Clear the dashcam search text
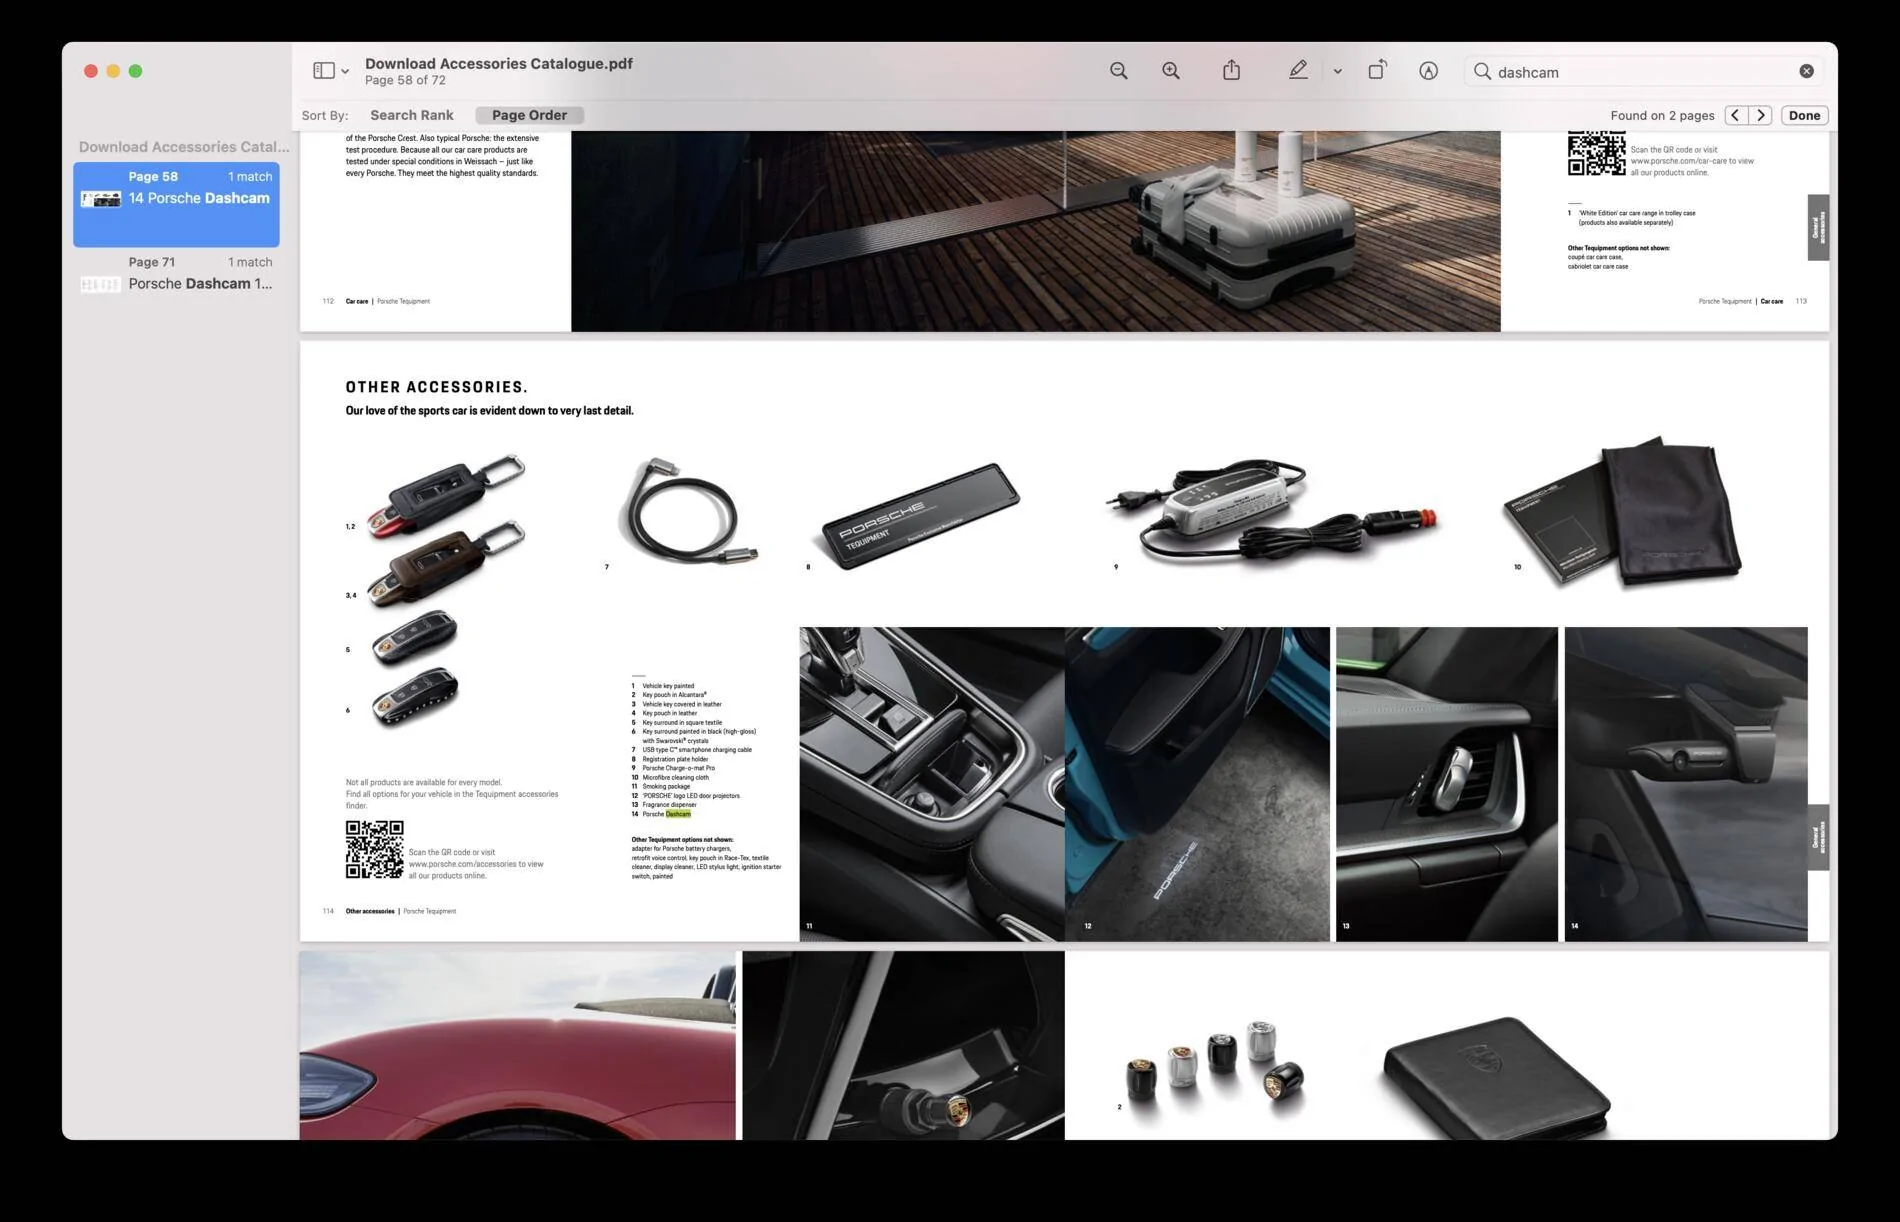The width and height of the screenshot is (1900, 1222). coord(1806,71)
